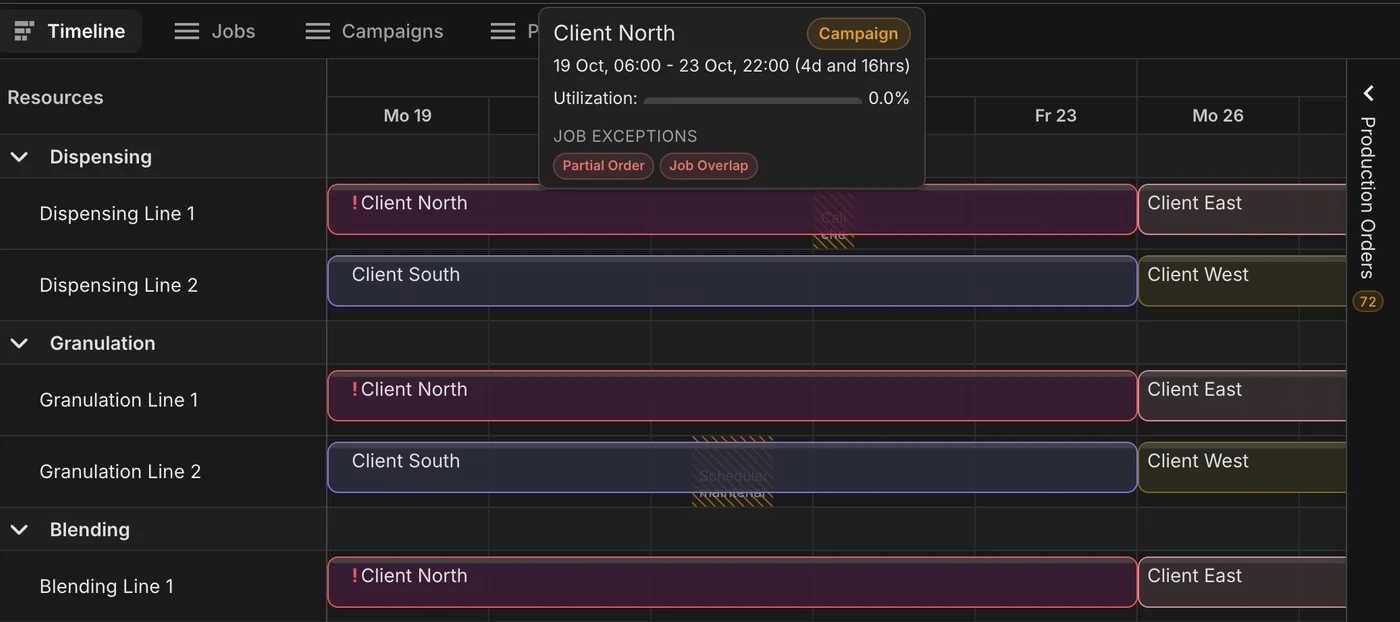This screenshot has width=1400, height=622.
Task: Click the Mo 26 date header
Action: (1218, 116)
